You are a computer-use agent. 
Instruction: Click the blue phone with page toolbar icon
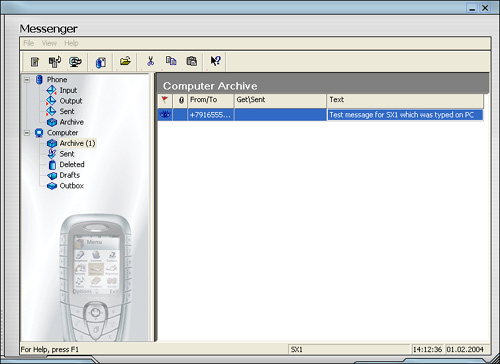click(x=101, y=62)
